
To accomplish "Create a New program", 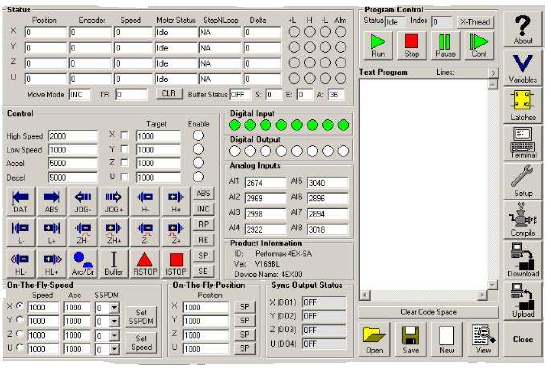I will 447,339.
